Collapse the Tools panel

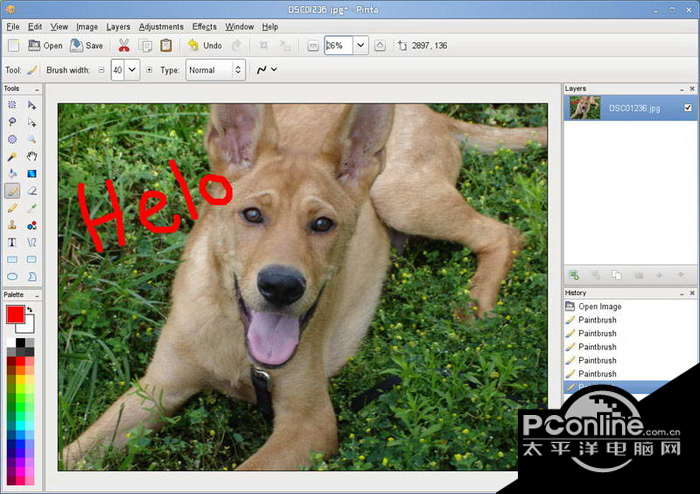point(37,89)
